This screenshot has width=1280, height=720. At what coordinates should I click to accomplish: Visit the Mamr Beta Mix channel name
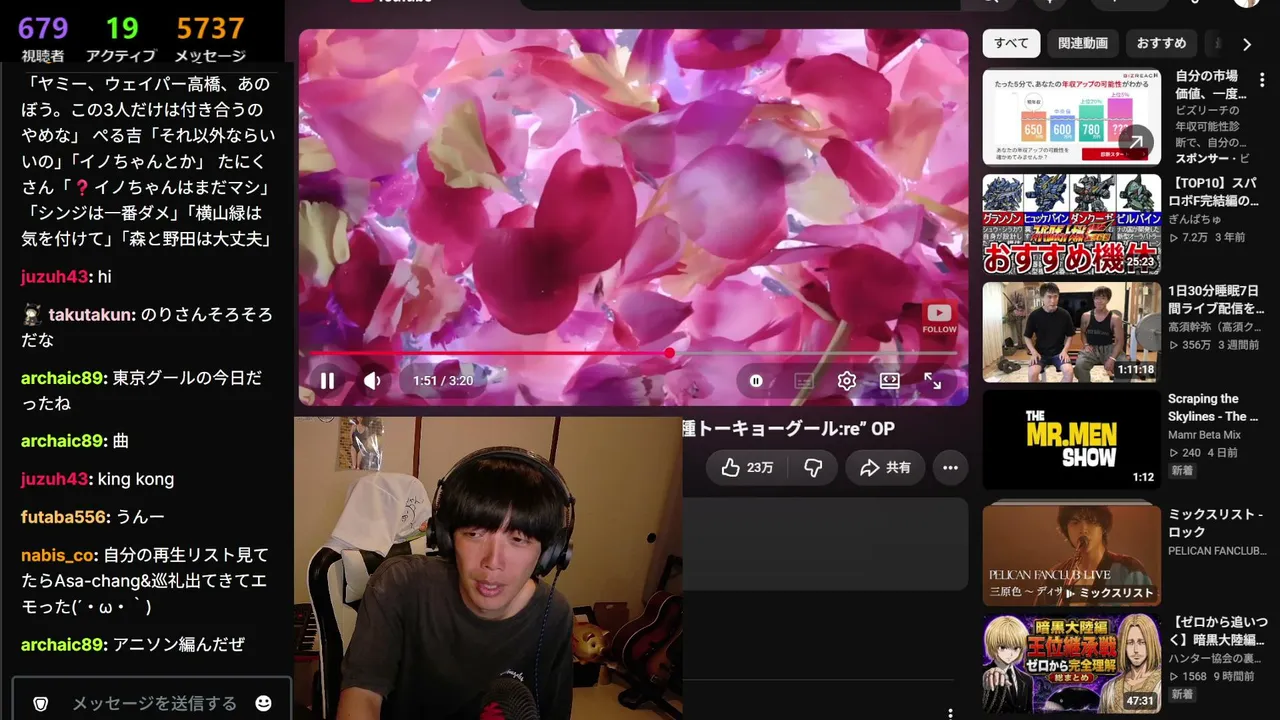pos(1204,435)
